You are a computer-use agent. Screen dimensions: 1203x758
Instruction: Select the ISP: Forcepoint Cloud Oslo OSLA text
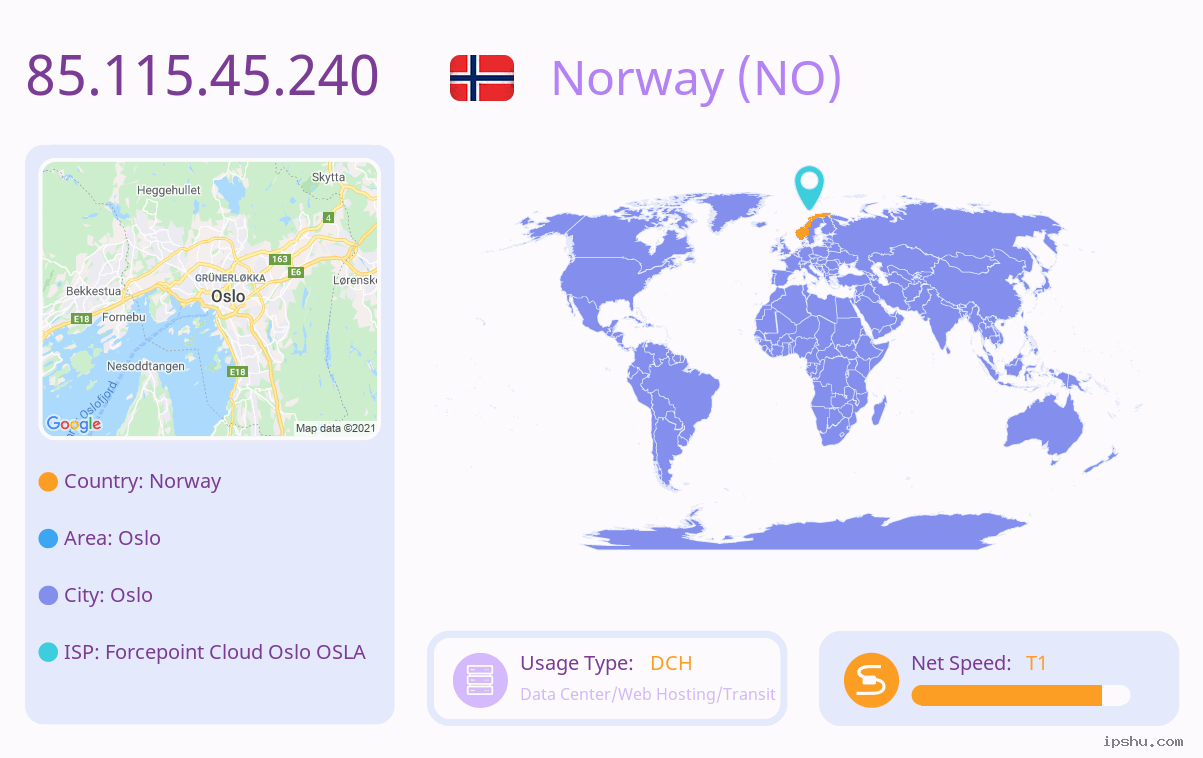coord(215,652)
